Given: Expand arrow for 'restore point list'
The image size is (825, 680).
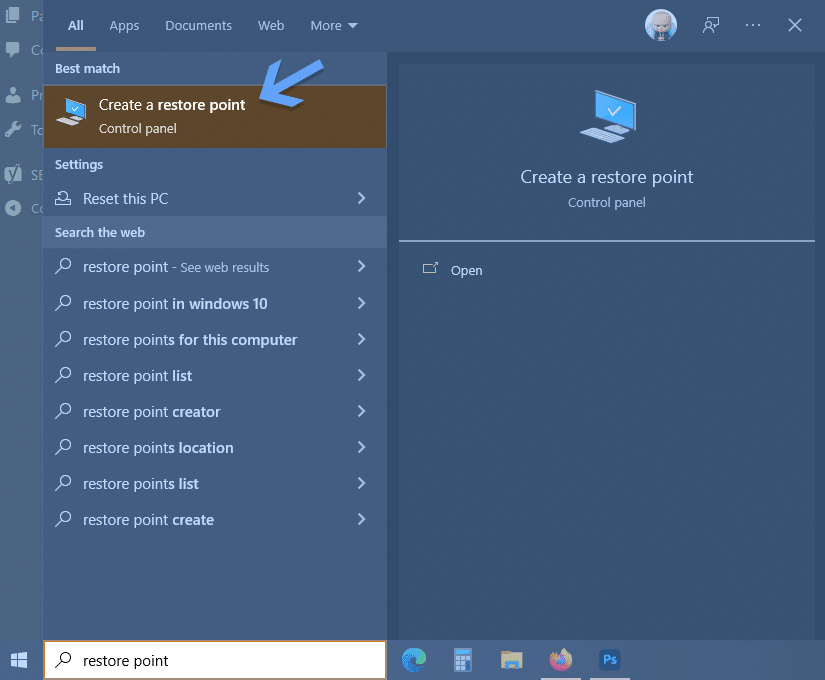Looking at the screenshot, I should click(361, 375).
